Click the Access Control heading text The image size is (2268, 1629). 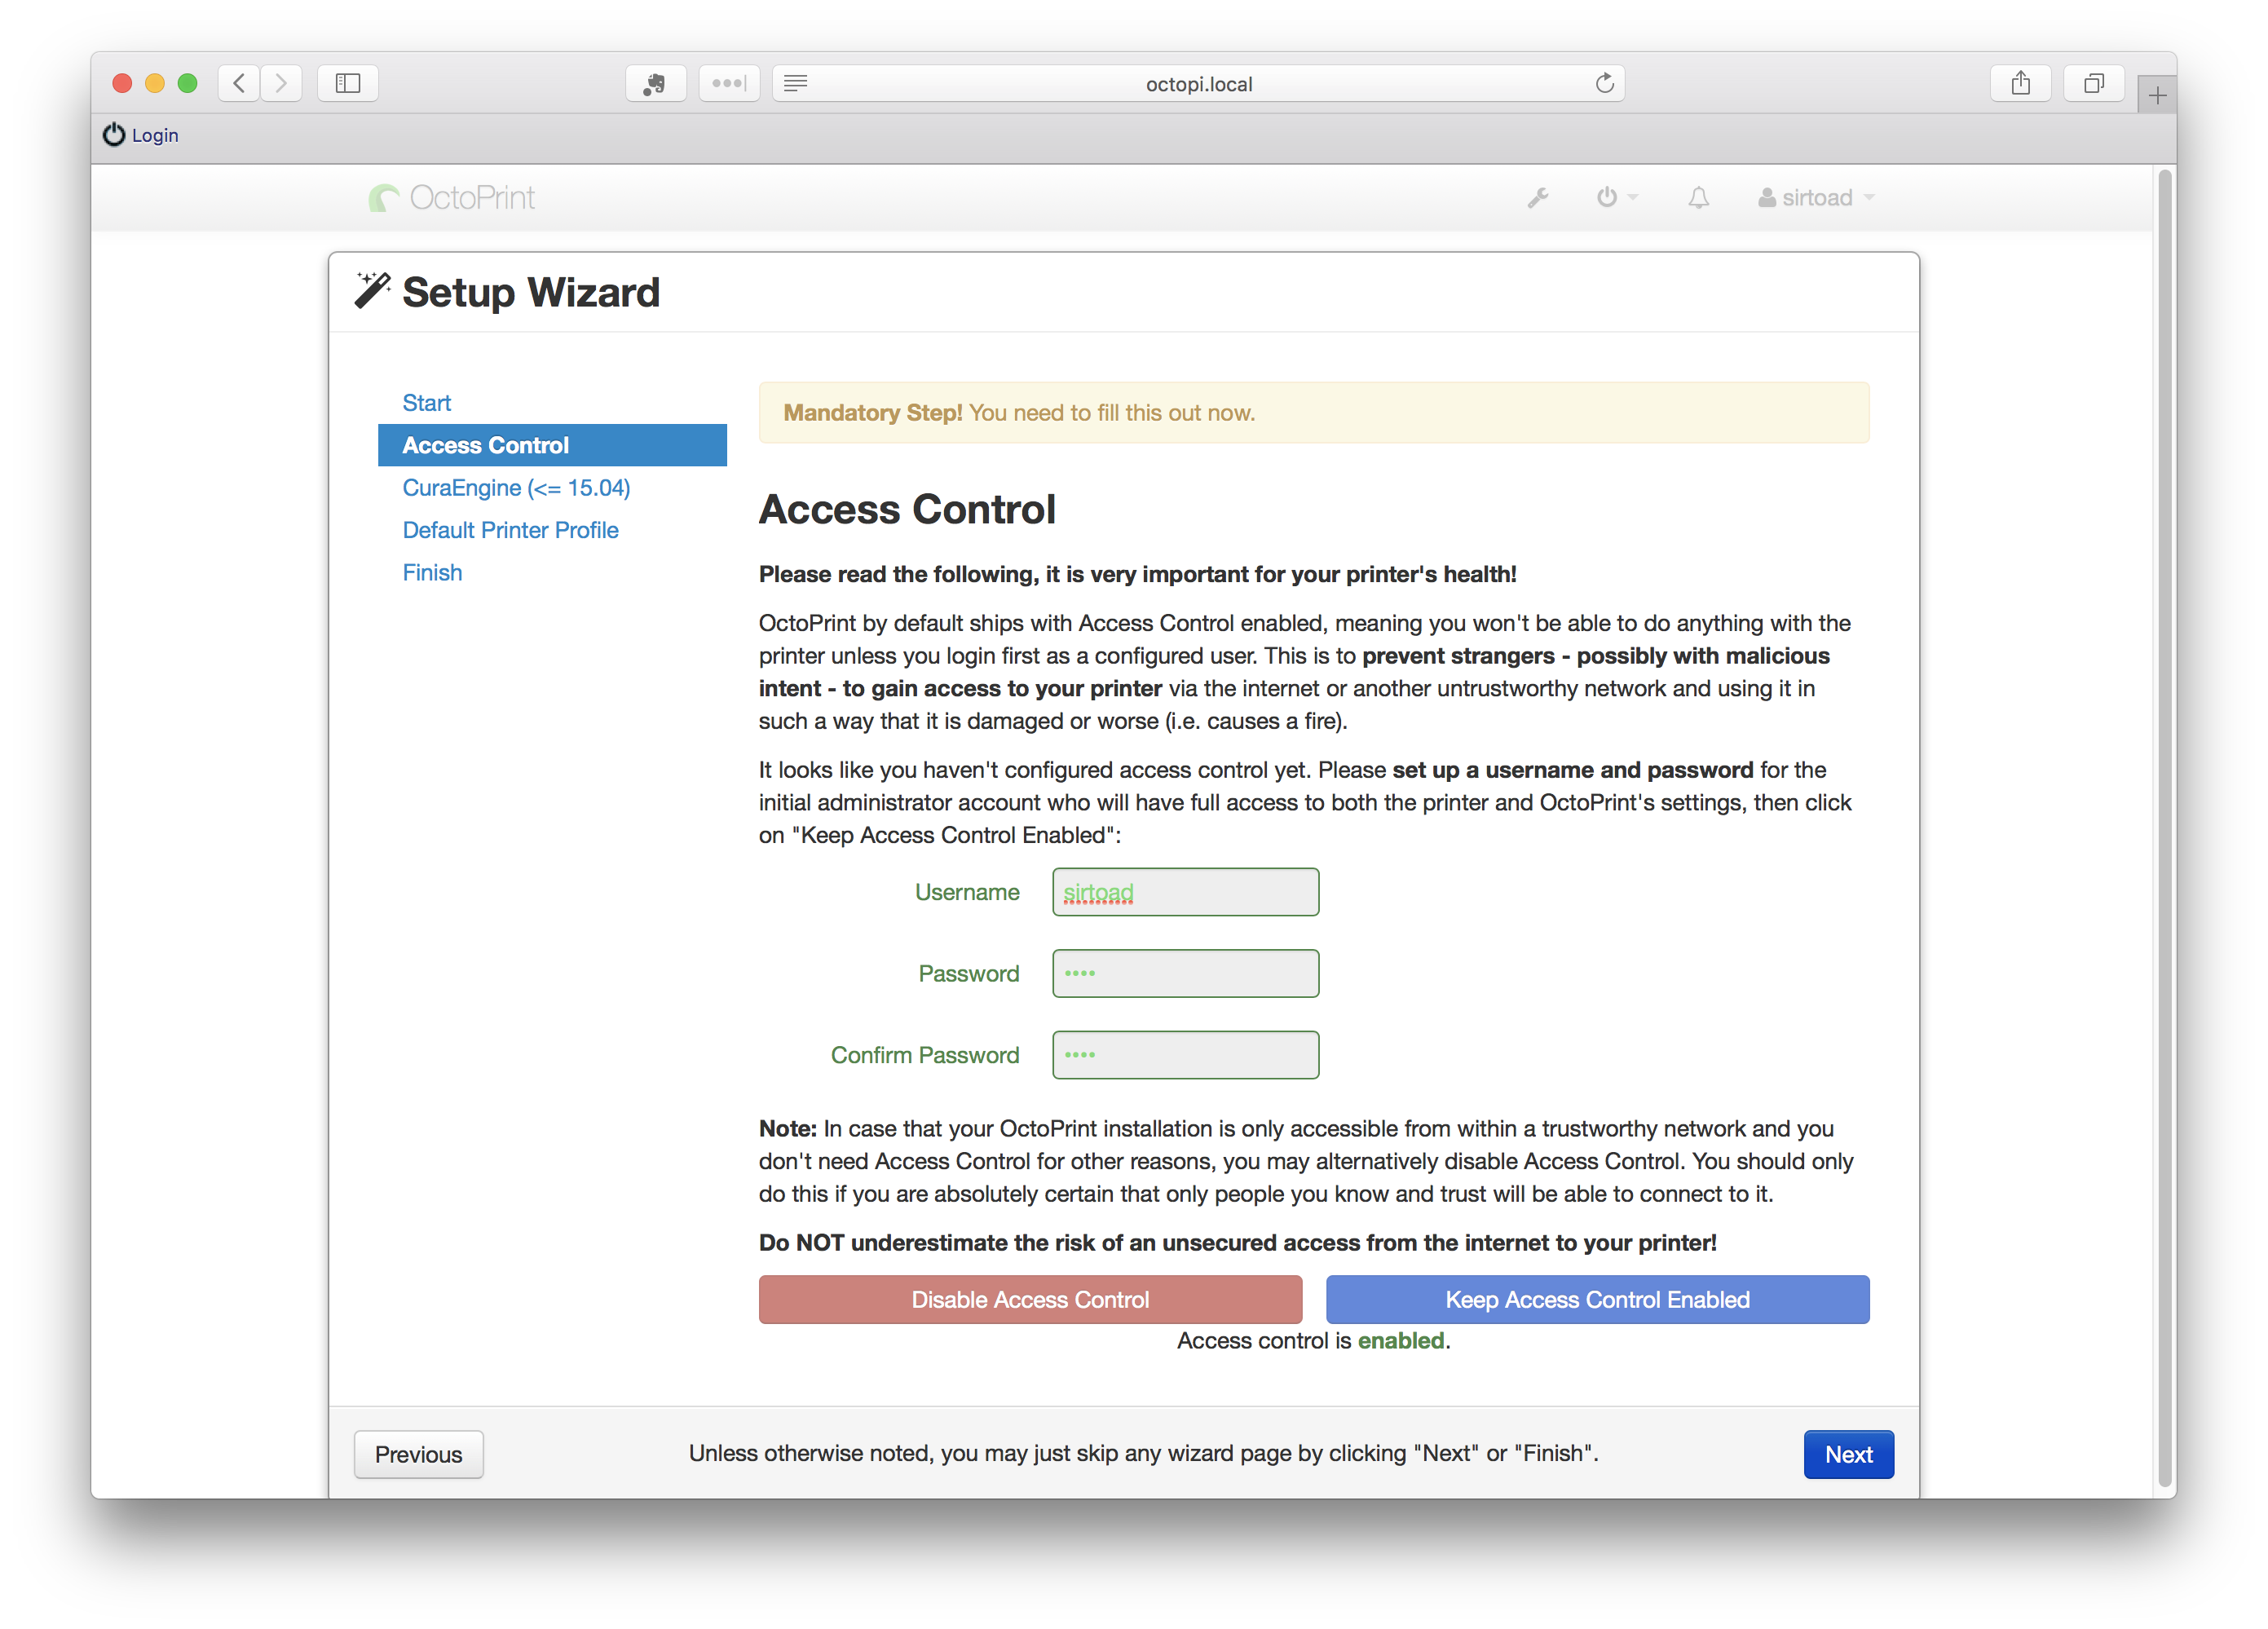coord(907,509)
